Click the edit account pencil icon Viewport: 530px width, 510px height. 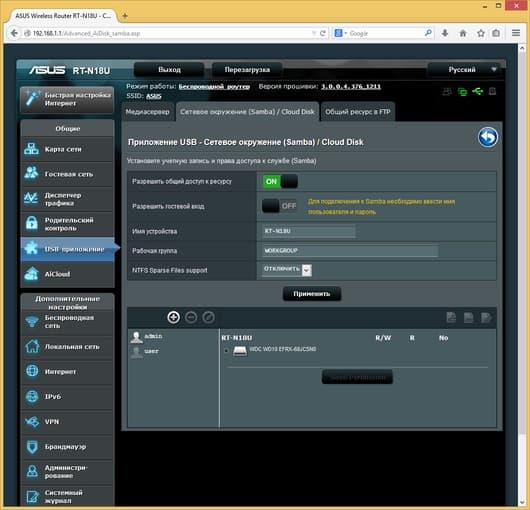pos(208,317)
